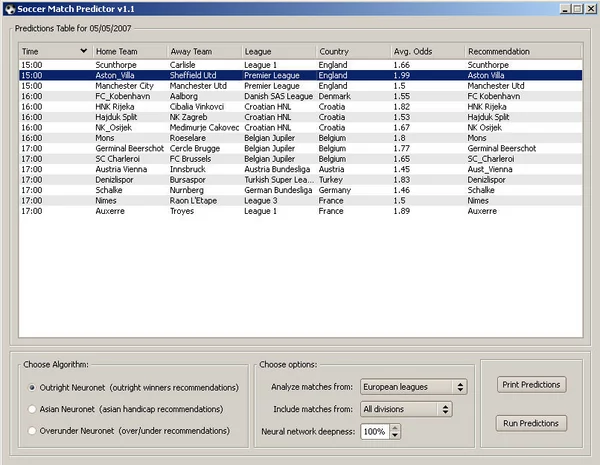This screenshot has height=465, width=600.
Task: Choose the Asian Neuronet radio option
Action: pyautogui.click(x=32, y=409)
